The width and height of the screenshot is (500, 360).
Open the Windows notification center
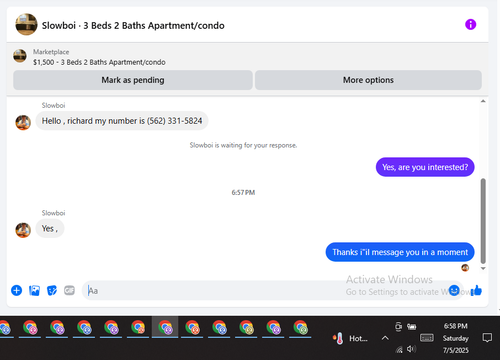coord(487,338)
